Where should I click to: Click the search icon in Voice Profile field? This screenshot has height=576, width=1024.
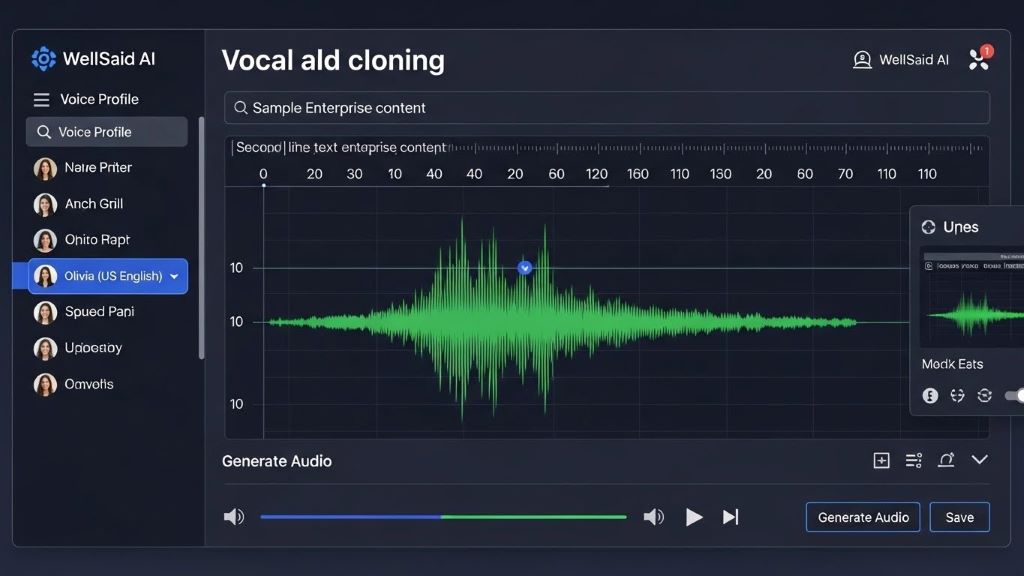tap(44, 132)
